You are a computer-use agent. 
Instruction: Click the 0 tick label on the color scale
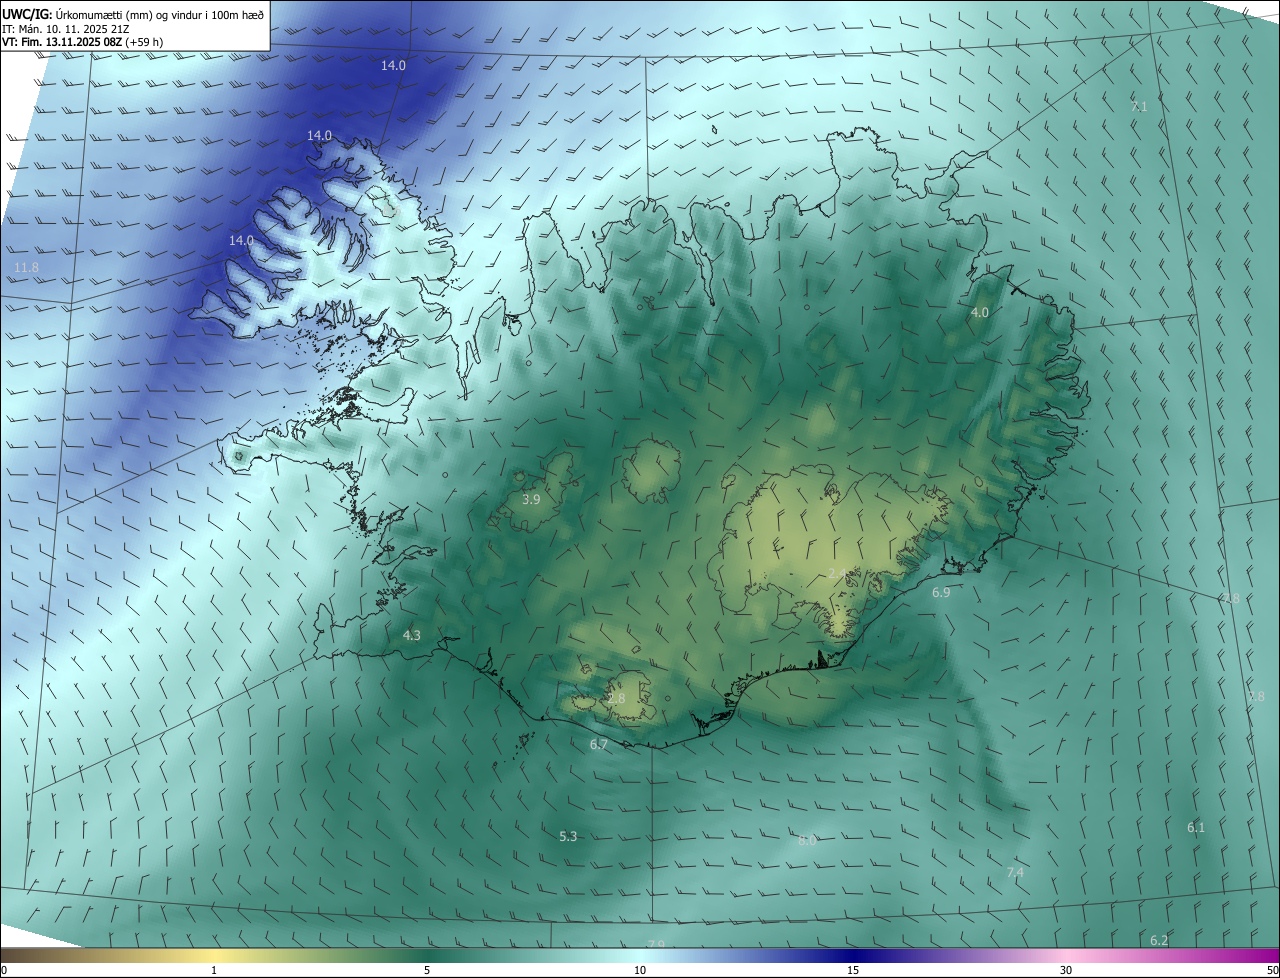coord(4,970)
